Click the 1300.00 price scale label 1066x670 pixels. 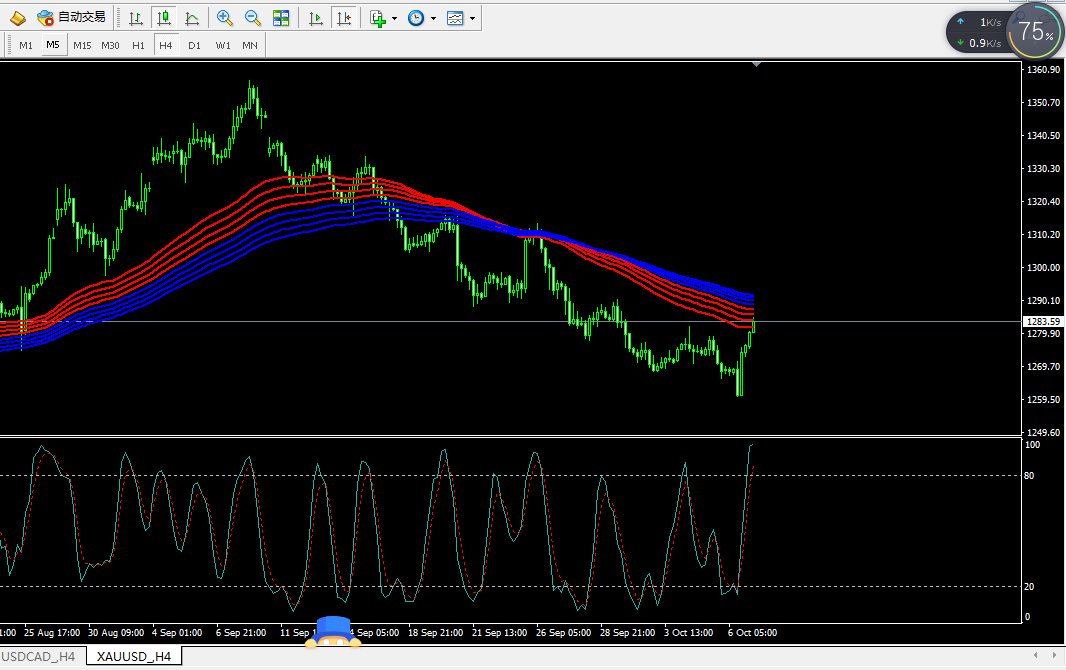pyautogui.click(x=1044, y=267)
